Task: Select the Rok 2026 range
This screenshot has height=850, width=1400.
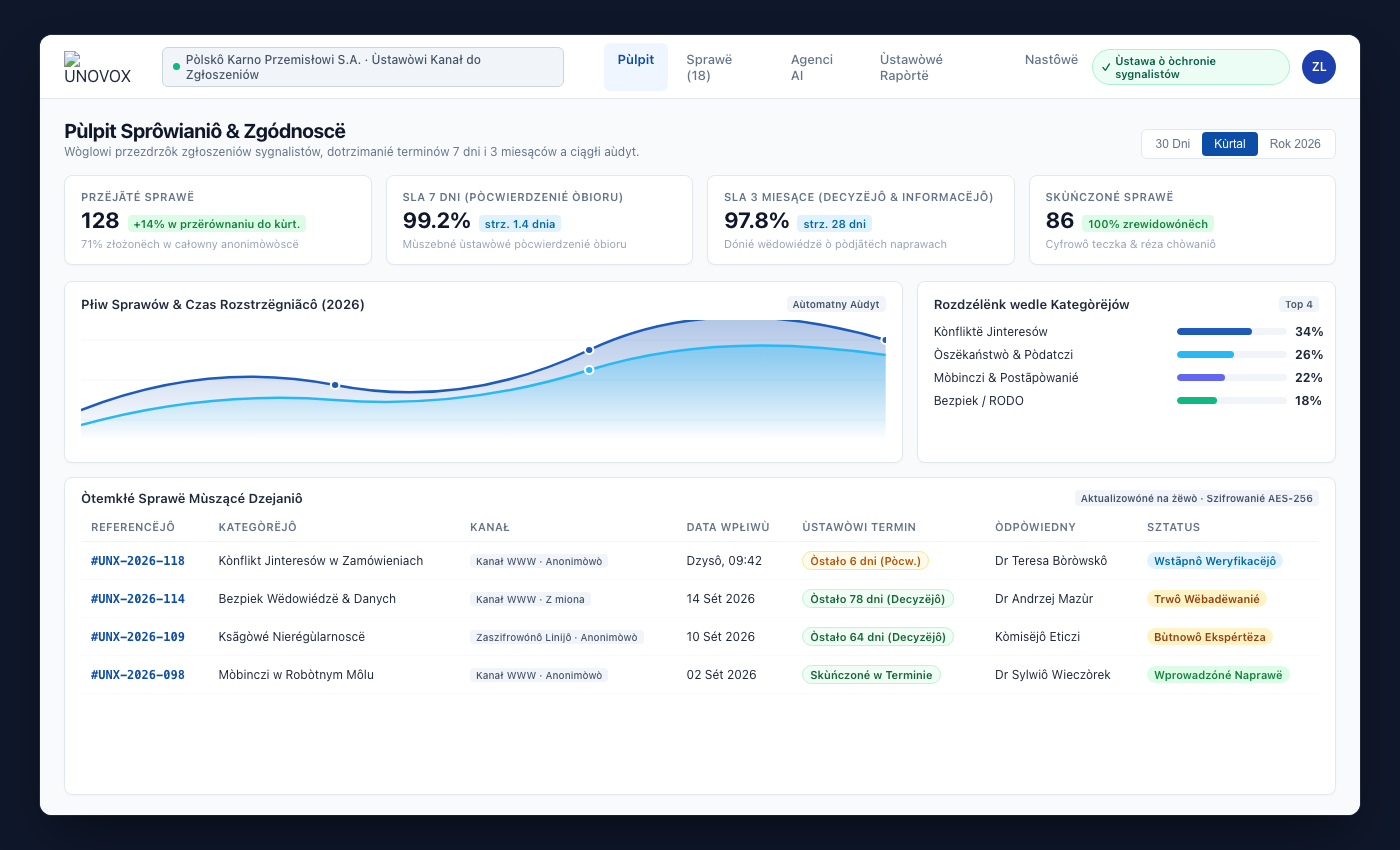Action: click(1295, 144)
